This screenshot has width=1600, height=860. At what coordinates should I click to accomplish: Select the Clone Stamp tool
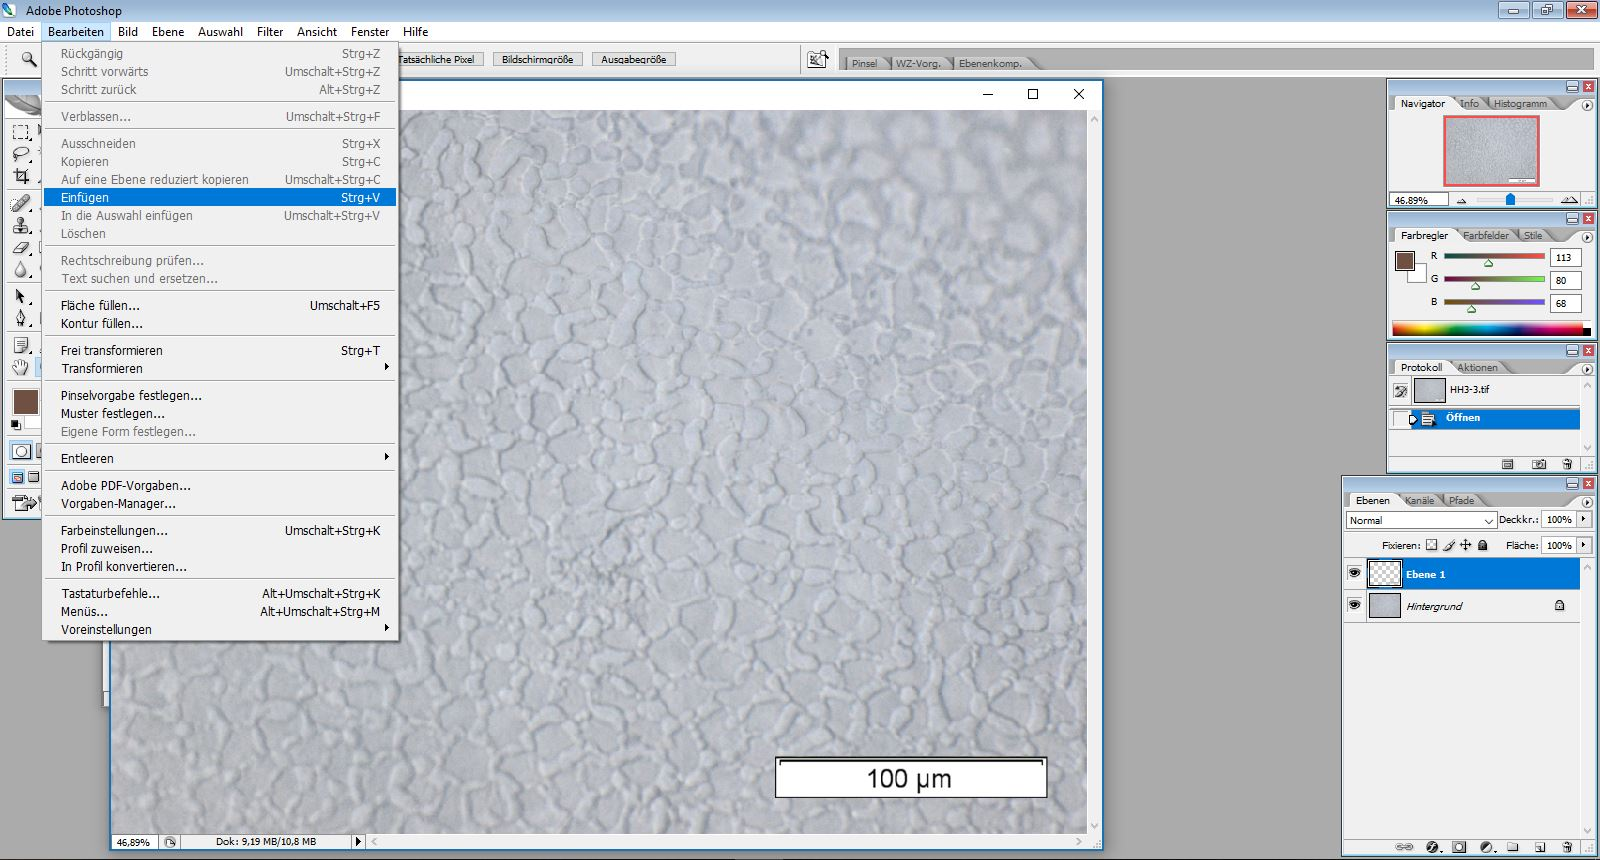(21, 226)
